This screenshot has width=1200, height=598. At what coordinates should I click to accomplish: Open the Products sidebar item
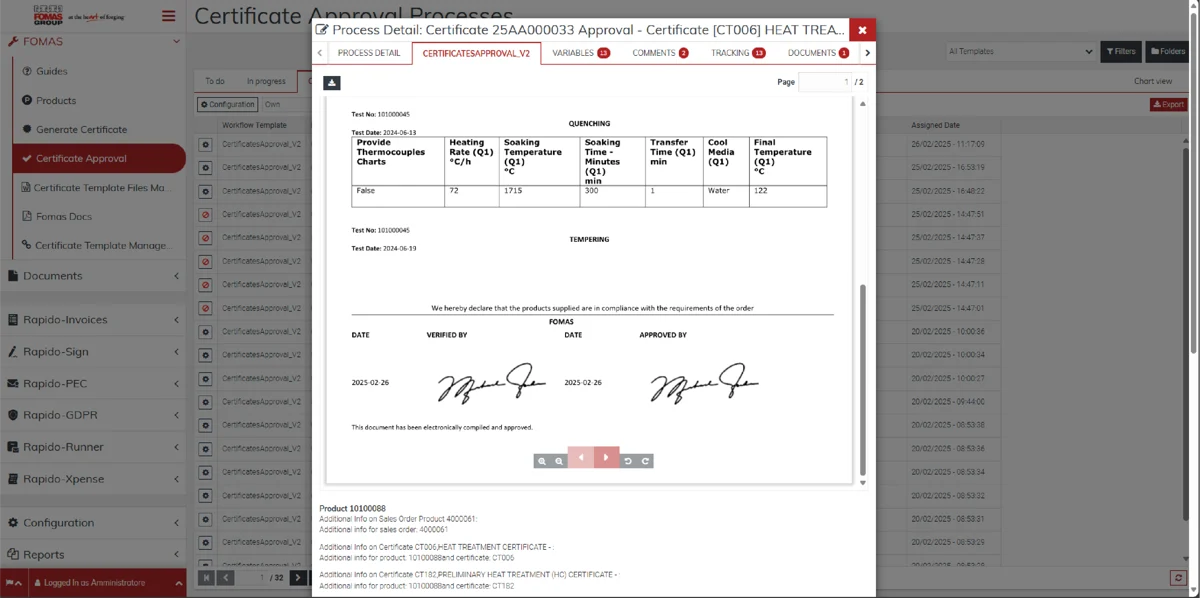pyautogui.click(x=56, y=100)
